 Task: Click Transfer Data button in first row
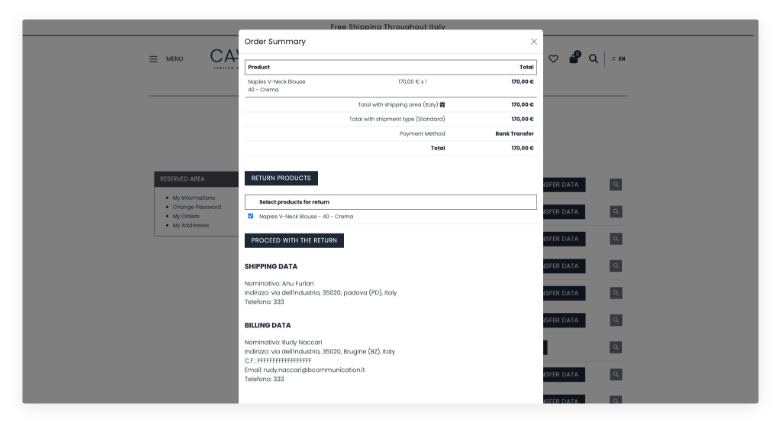pos(563,185)
